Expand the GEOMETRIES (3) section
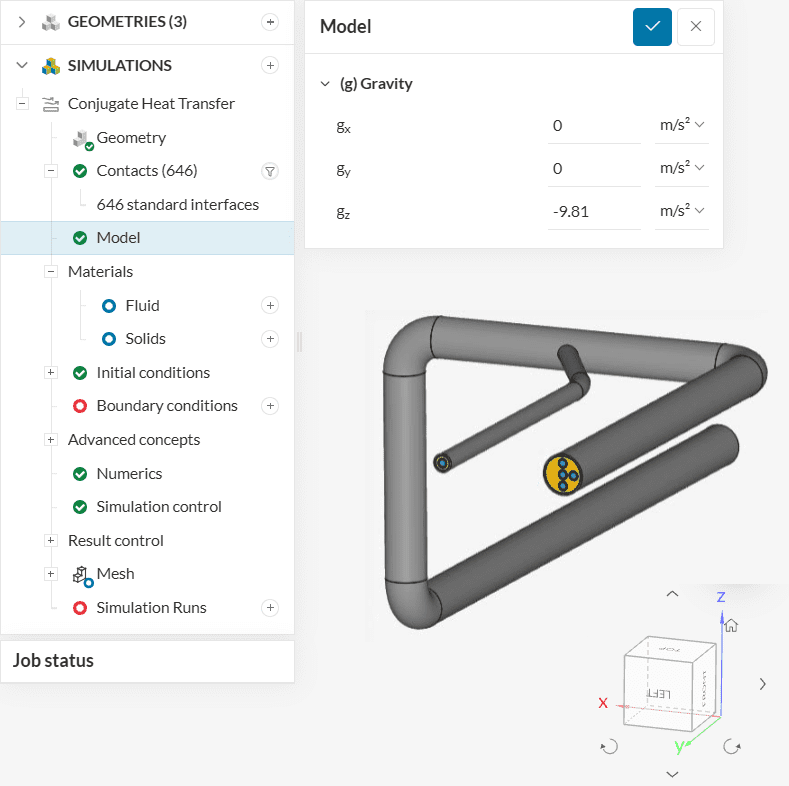The height and width of the screenshot is (786, 789). click(x=22, y=22)
